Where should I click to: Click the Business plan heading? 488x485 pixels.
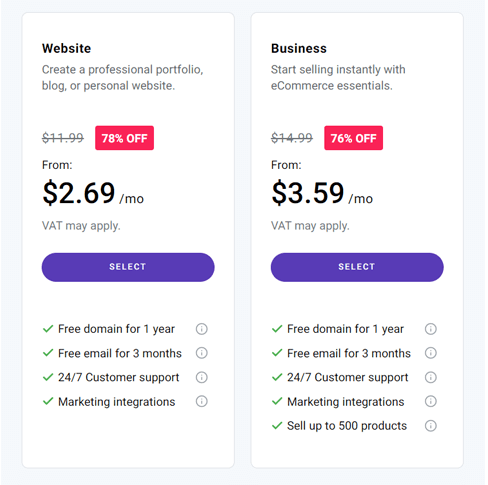[x=299, y=48]
